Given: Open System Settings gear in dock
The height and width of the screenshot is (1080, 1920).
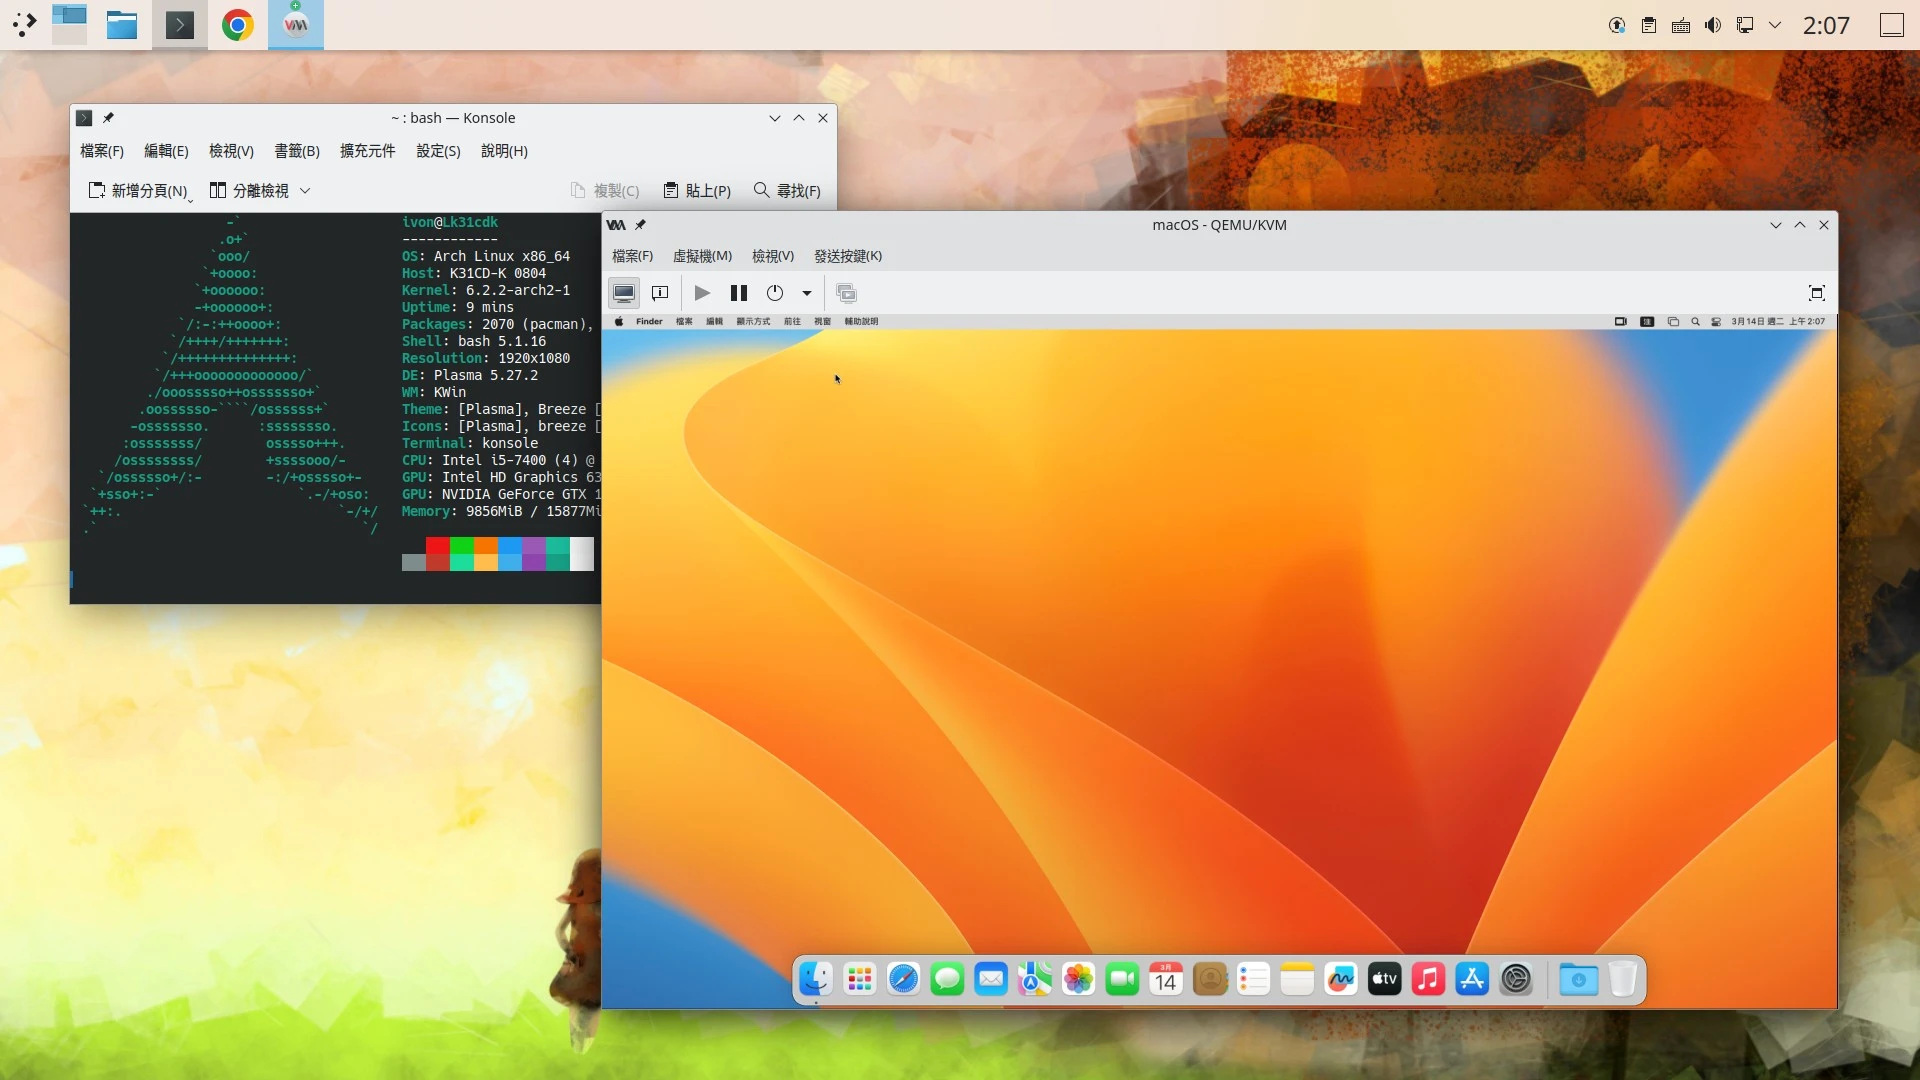Looking at the screenshot, I should tap(1516, 979).
